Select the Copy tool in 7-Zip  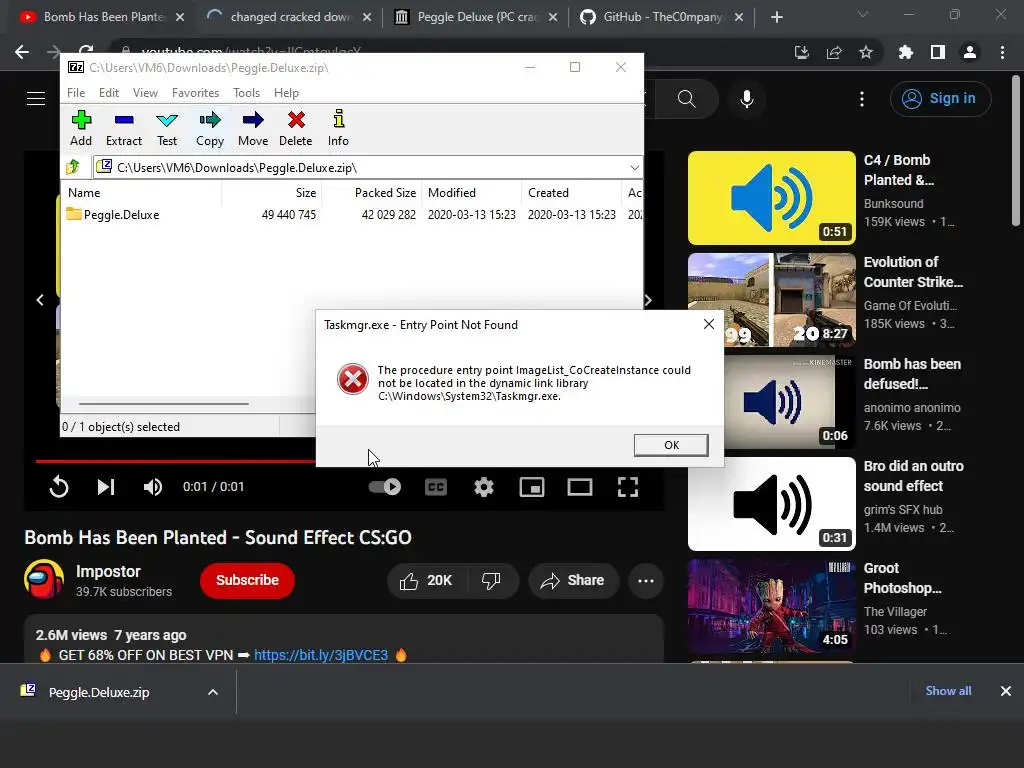point(210,128)
